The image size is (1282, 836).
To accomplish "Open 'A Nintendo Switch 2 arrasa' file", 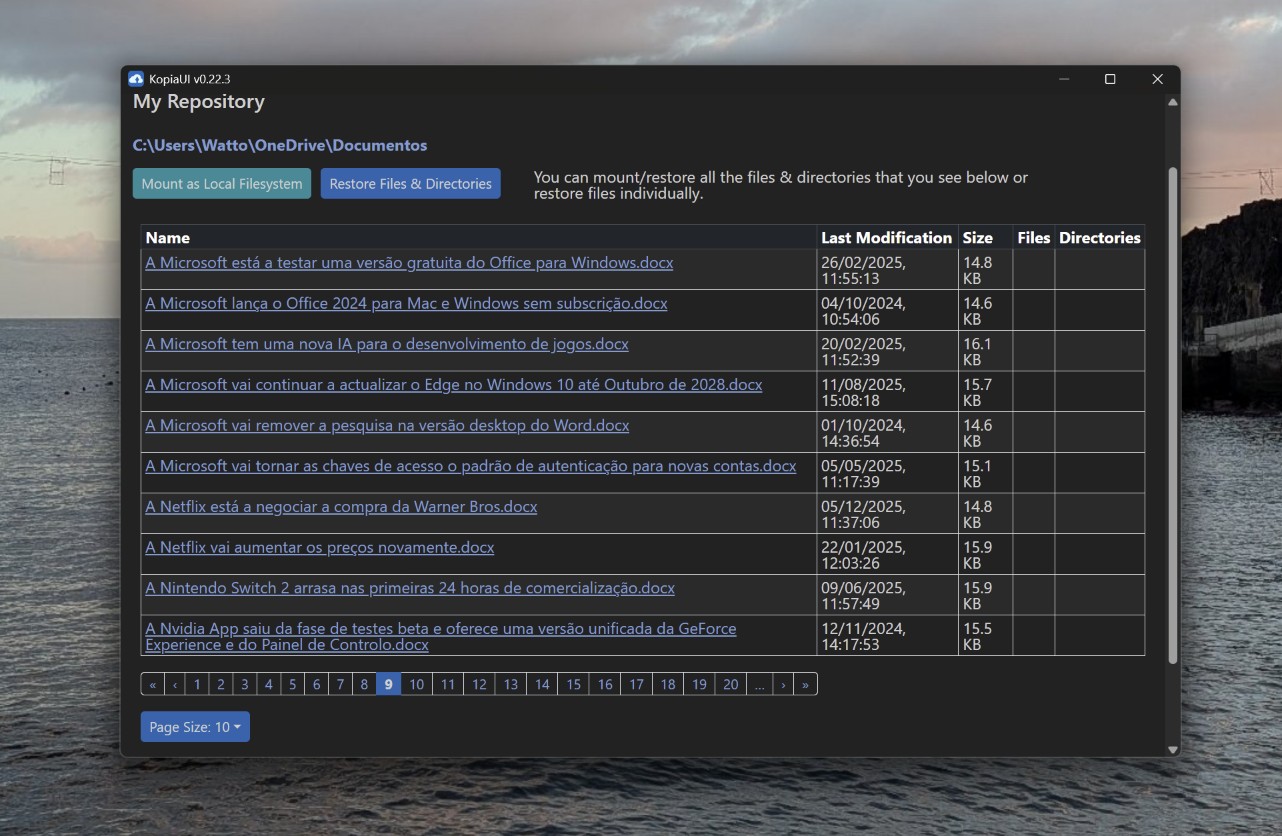I will [x=410, y=588].
